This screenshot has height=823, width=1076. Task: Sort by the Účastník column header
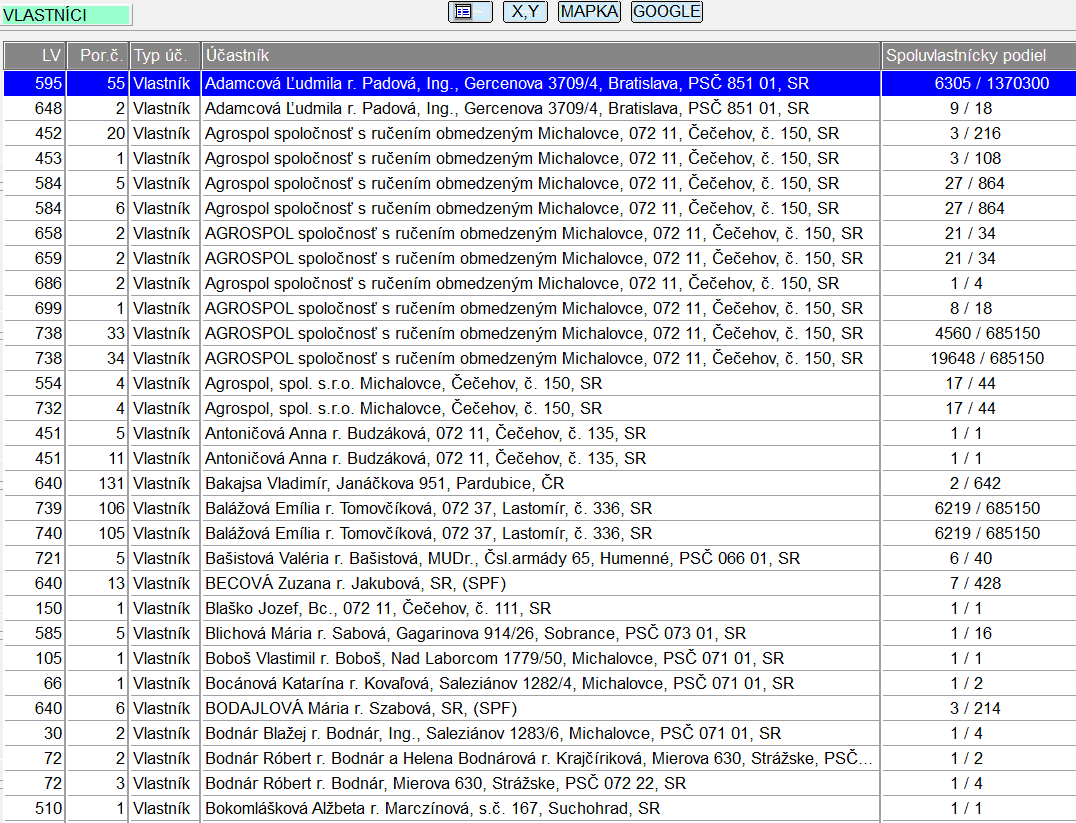(540, 56)
